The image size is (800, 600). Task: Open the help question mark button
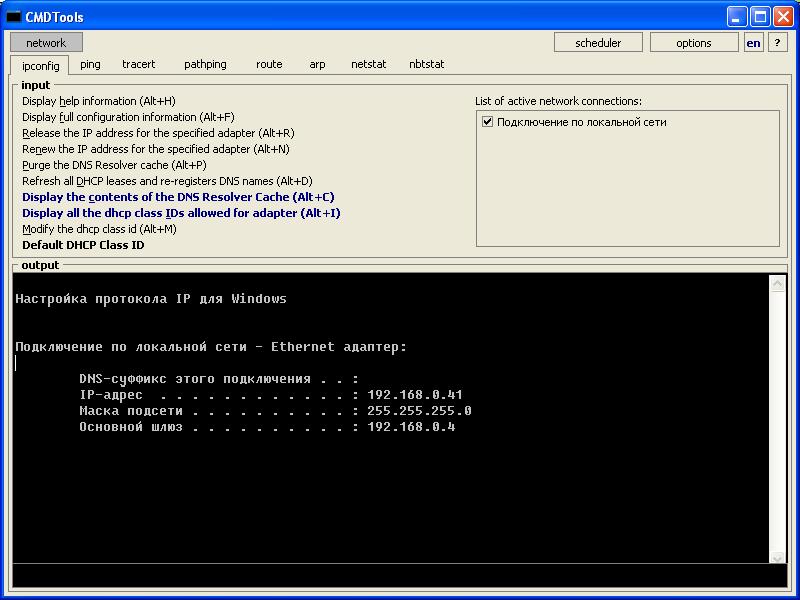(777, 43)
